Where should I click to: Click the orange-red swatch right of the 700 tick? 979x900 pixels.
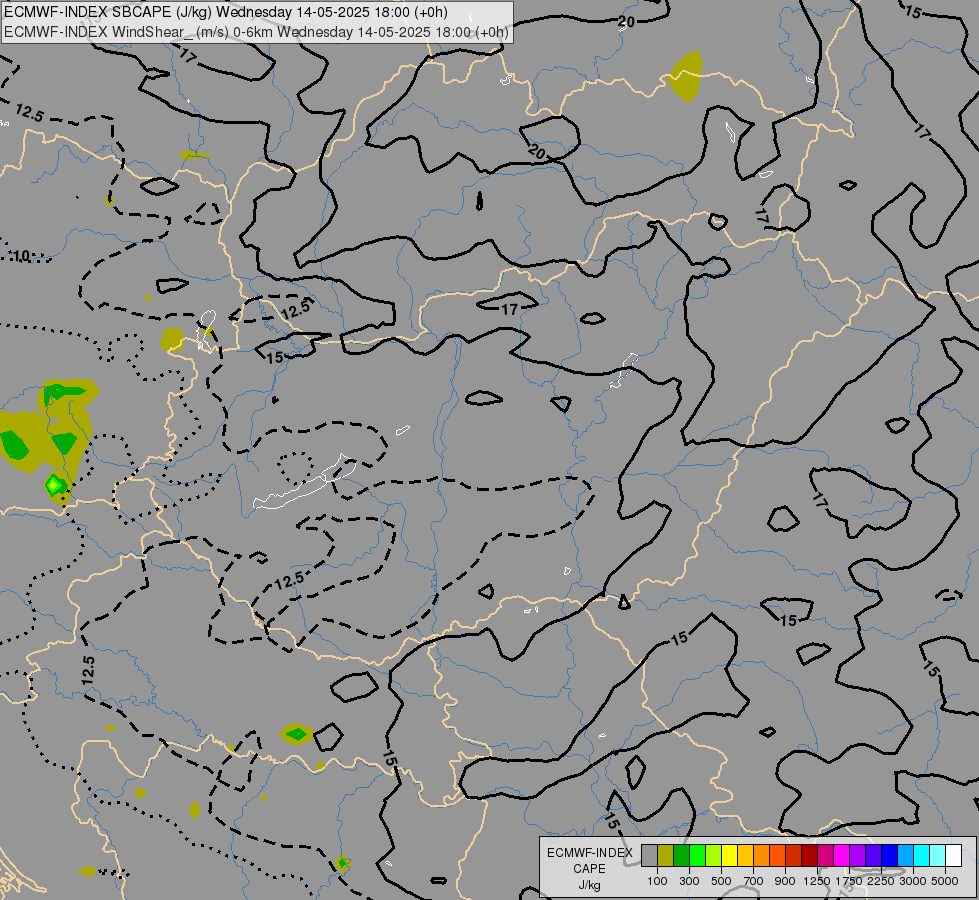(777, 855)
